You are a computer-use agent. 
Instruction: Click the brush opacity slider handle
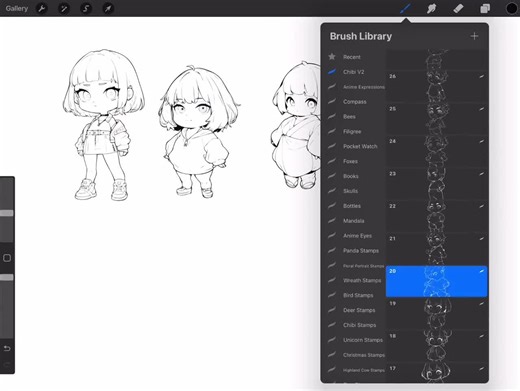[x=7, y=277]
